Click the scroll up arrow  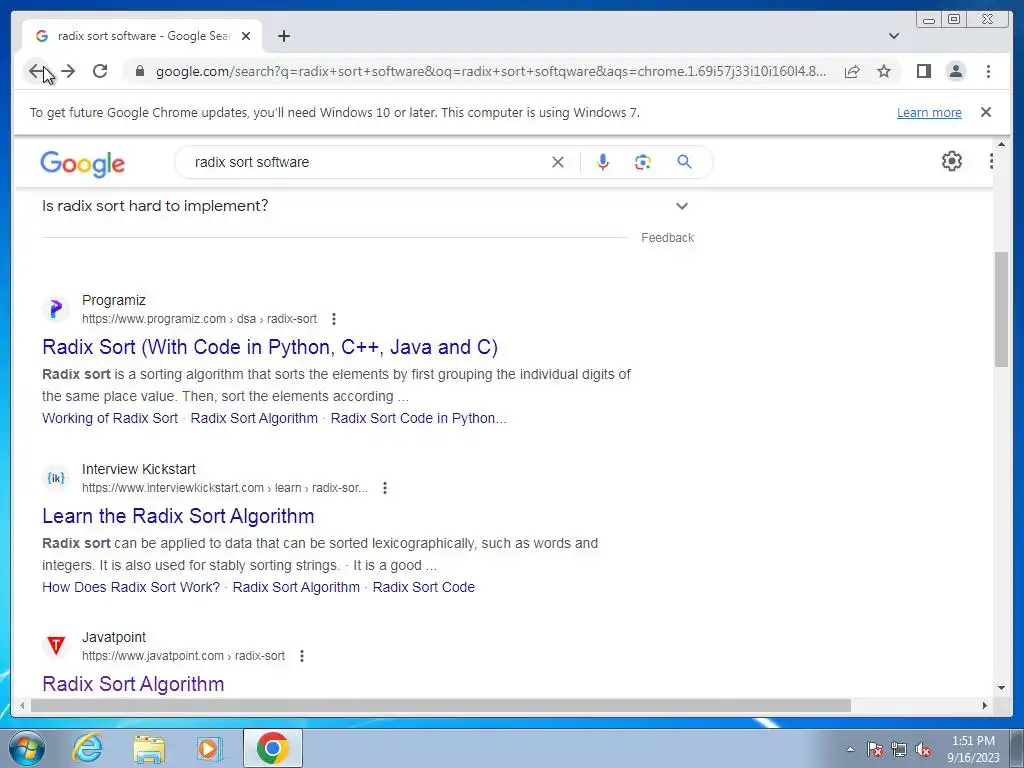[1001, 144]
